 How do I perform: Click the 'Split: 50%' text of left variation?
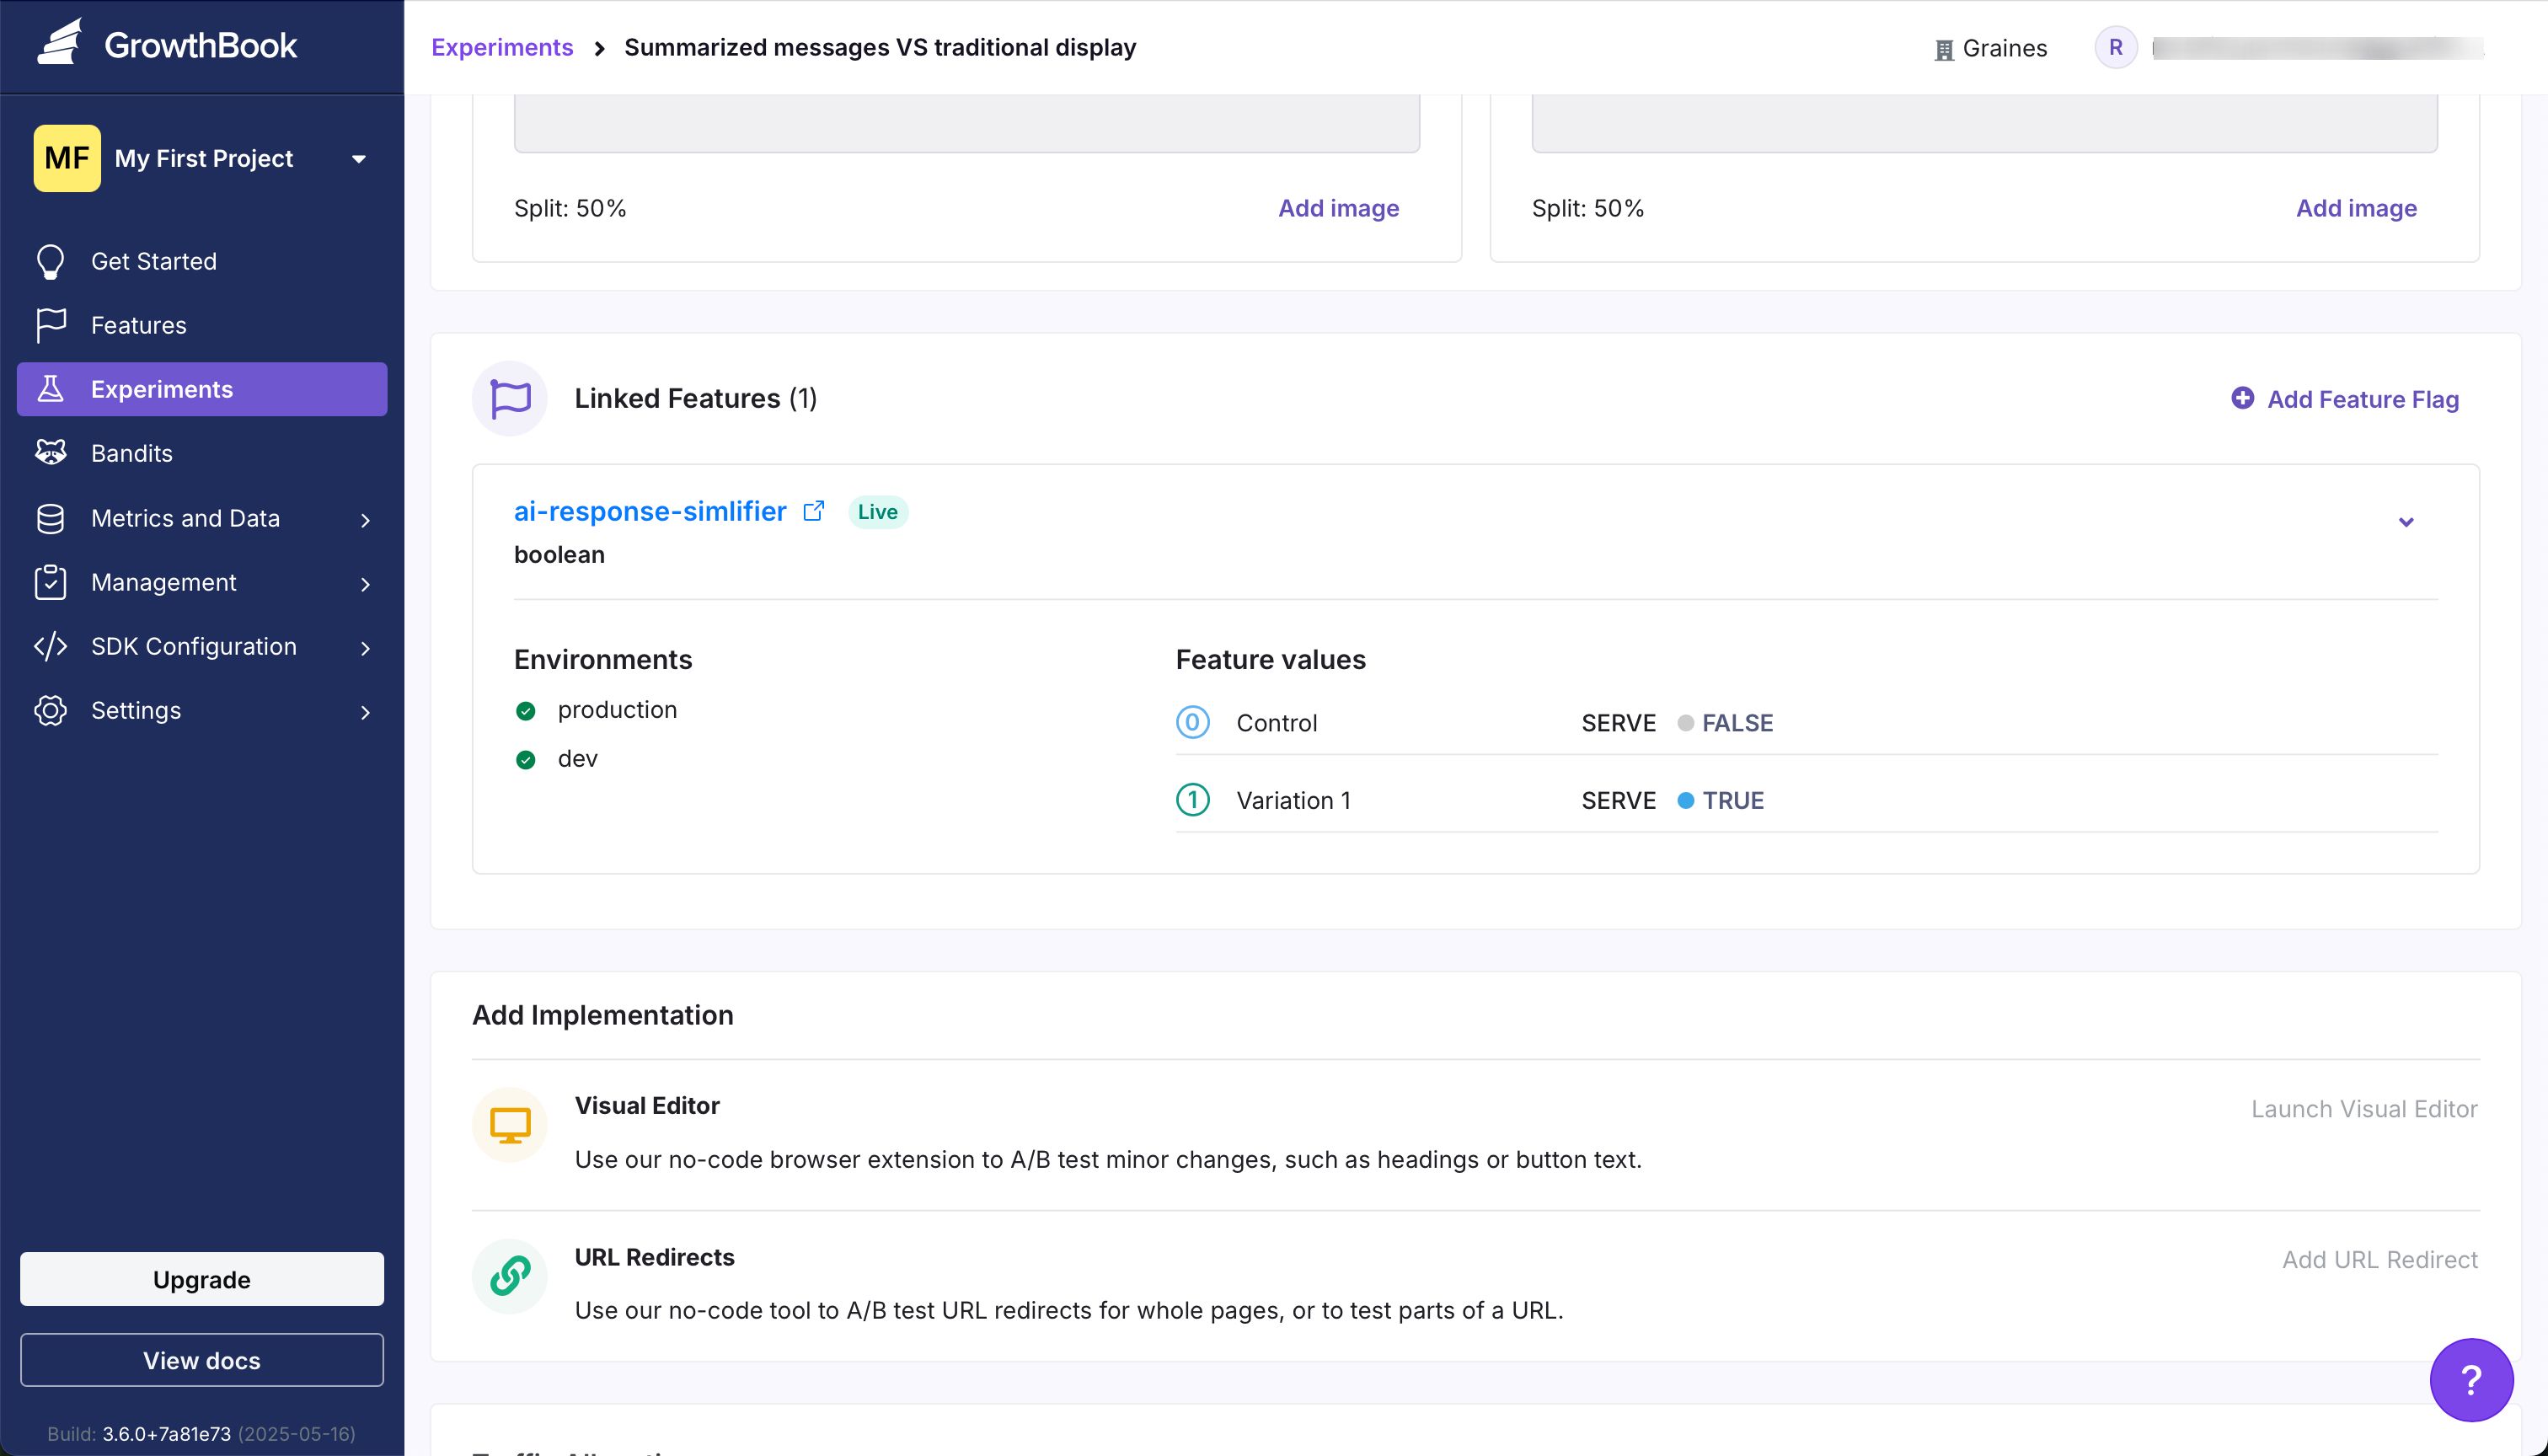(570, 208)
